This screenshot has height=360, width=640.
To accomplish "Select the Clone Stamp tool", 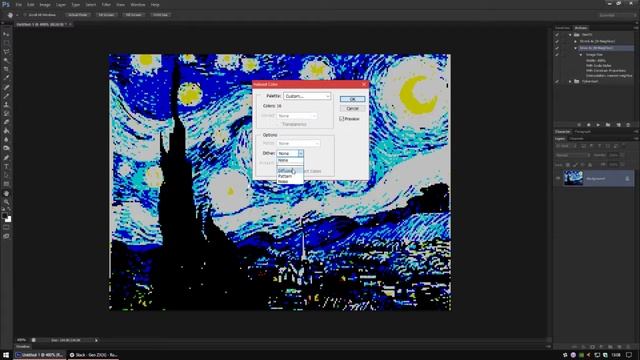I will (x=6, y=104).
